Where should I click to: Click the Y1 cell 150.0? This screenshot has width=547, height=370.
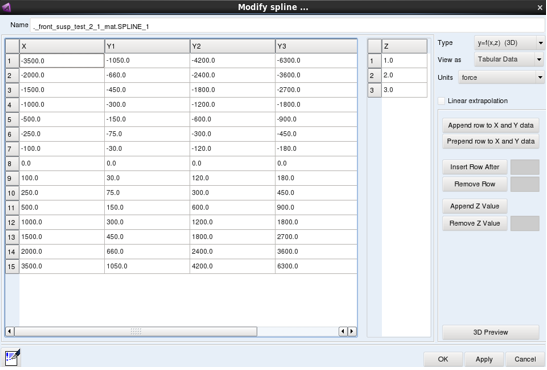click(x=147, y=207)
